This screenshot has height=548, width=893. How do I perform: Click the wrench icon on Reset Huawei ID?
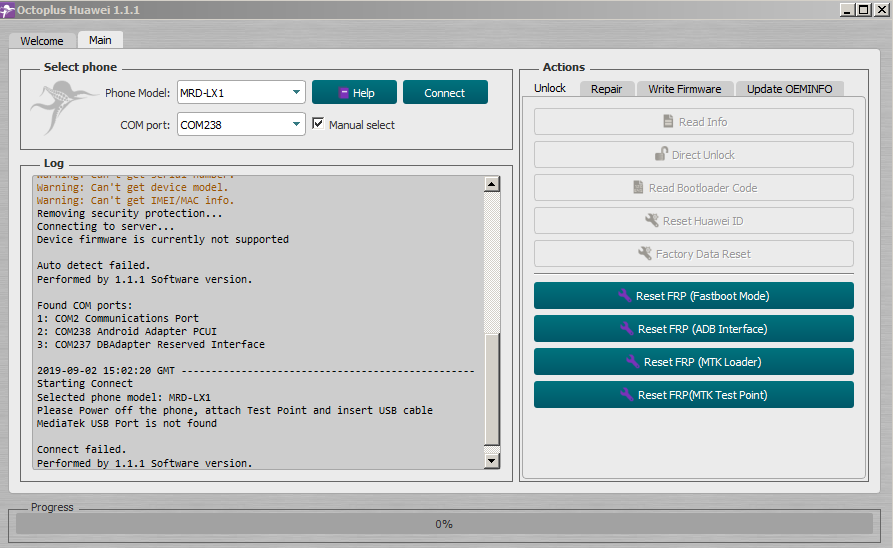pos(652,220)
